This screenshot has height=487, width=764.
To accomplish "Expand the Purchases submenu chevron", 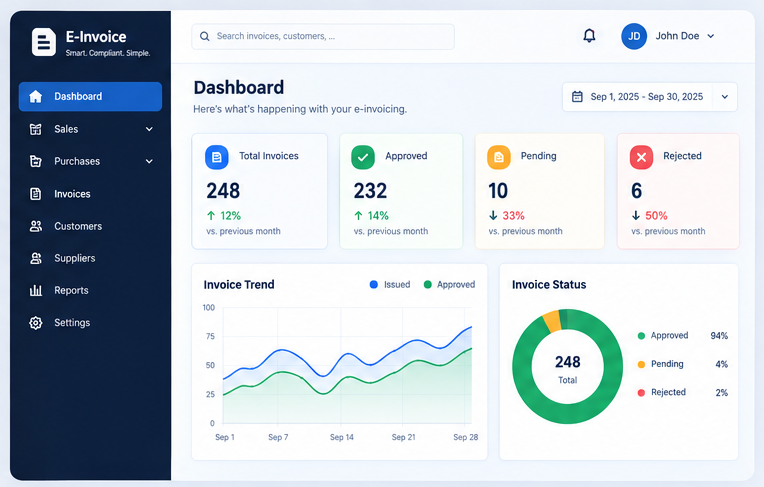I will [150, 161].
